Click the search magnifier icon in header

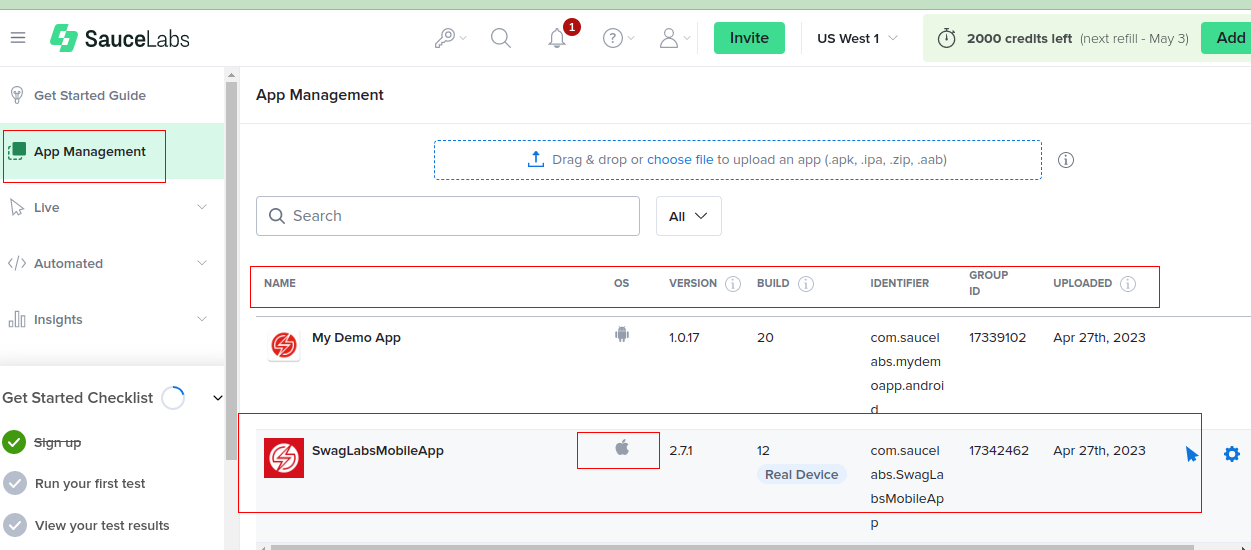[501, 38]
